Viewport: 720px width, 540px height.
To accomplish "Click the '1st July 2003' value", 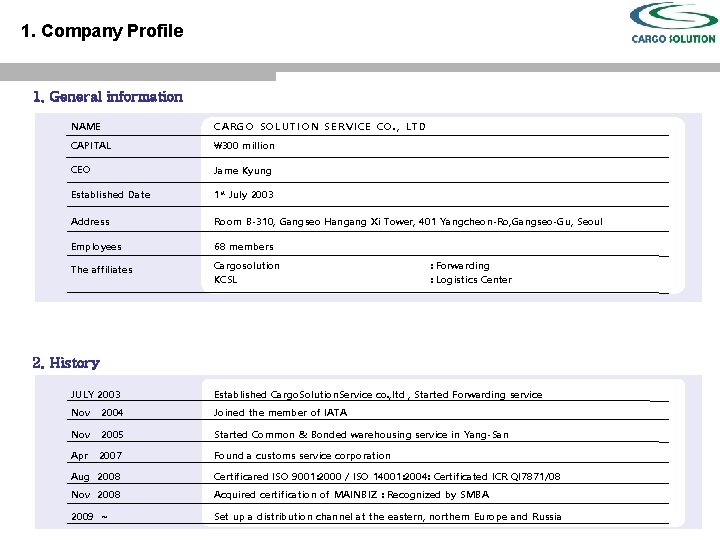I will (x=244, y=195).
